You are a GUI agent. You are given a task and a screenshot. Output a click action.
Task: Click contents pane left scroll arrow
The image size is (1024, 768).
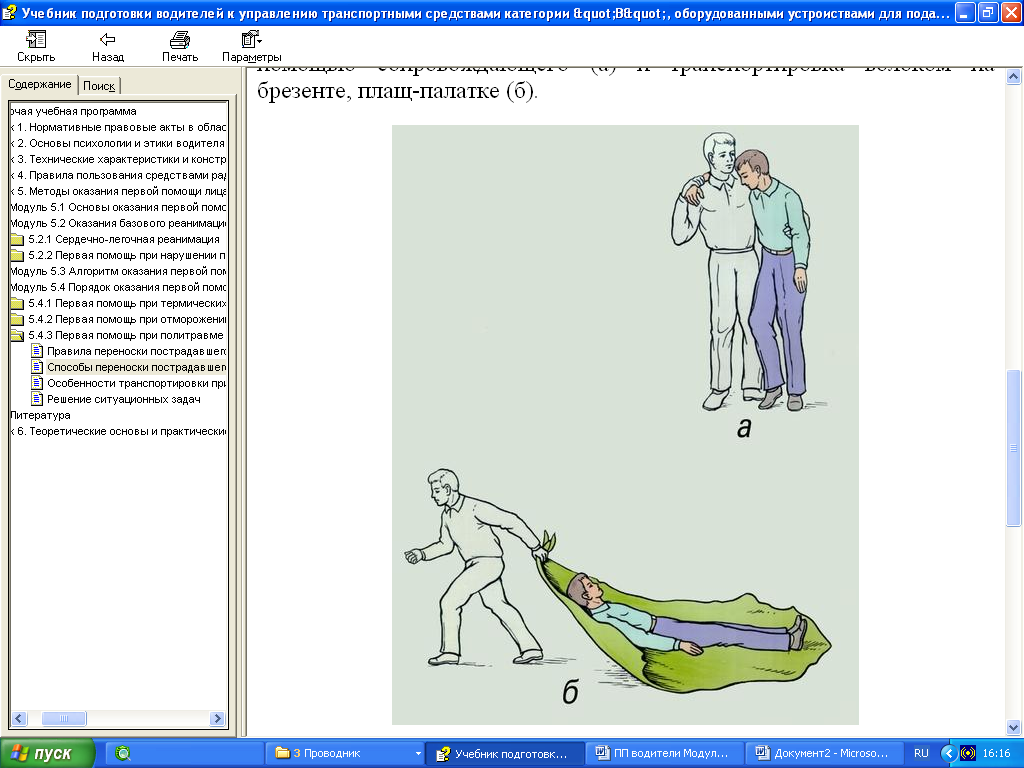tap(19, 718)
